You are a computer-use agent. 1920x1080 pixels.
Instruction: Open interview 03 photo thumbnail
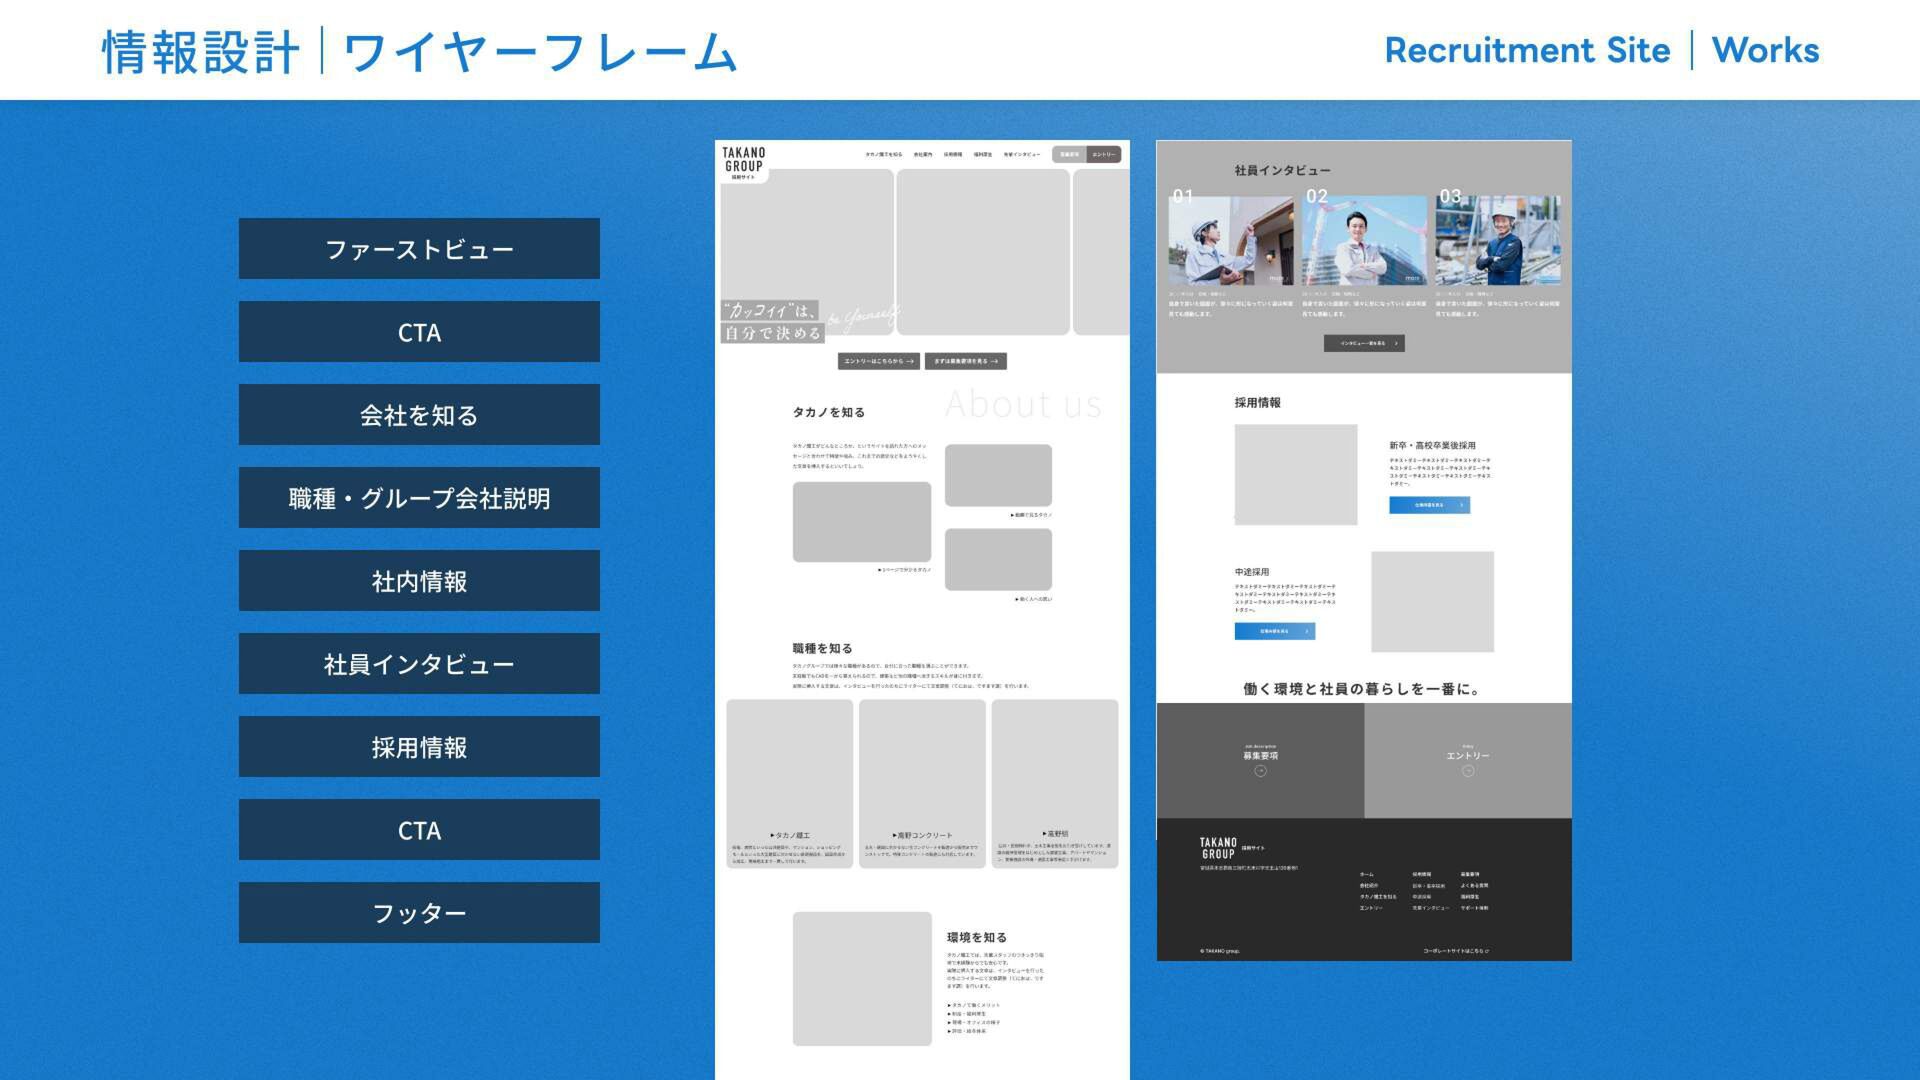[x=1497, y=241]
